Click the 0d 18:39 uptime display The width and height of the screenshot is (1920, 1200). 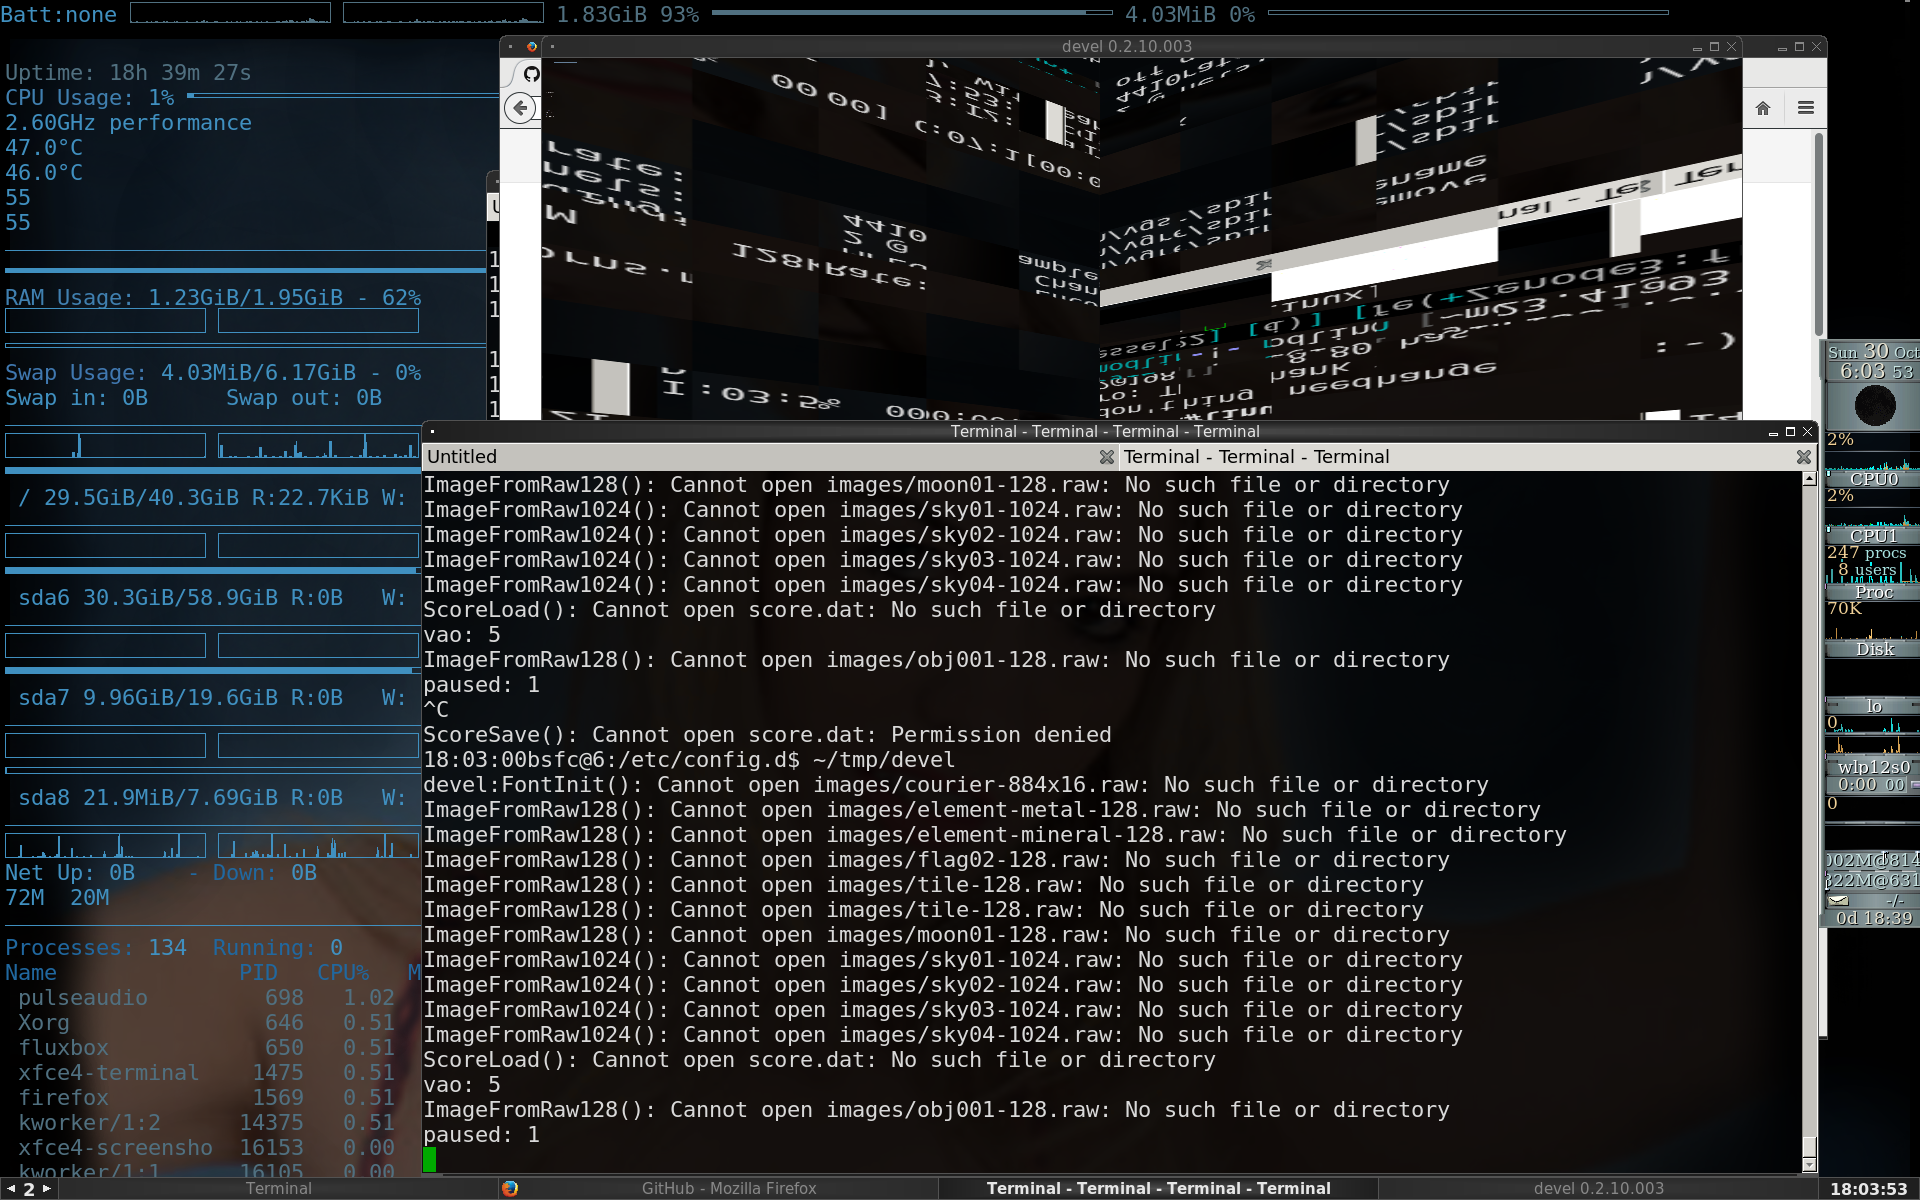[x=1873, y=918]
